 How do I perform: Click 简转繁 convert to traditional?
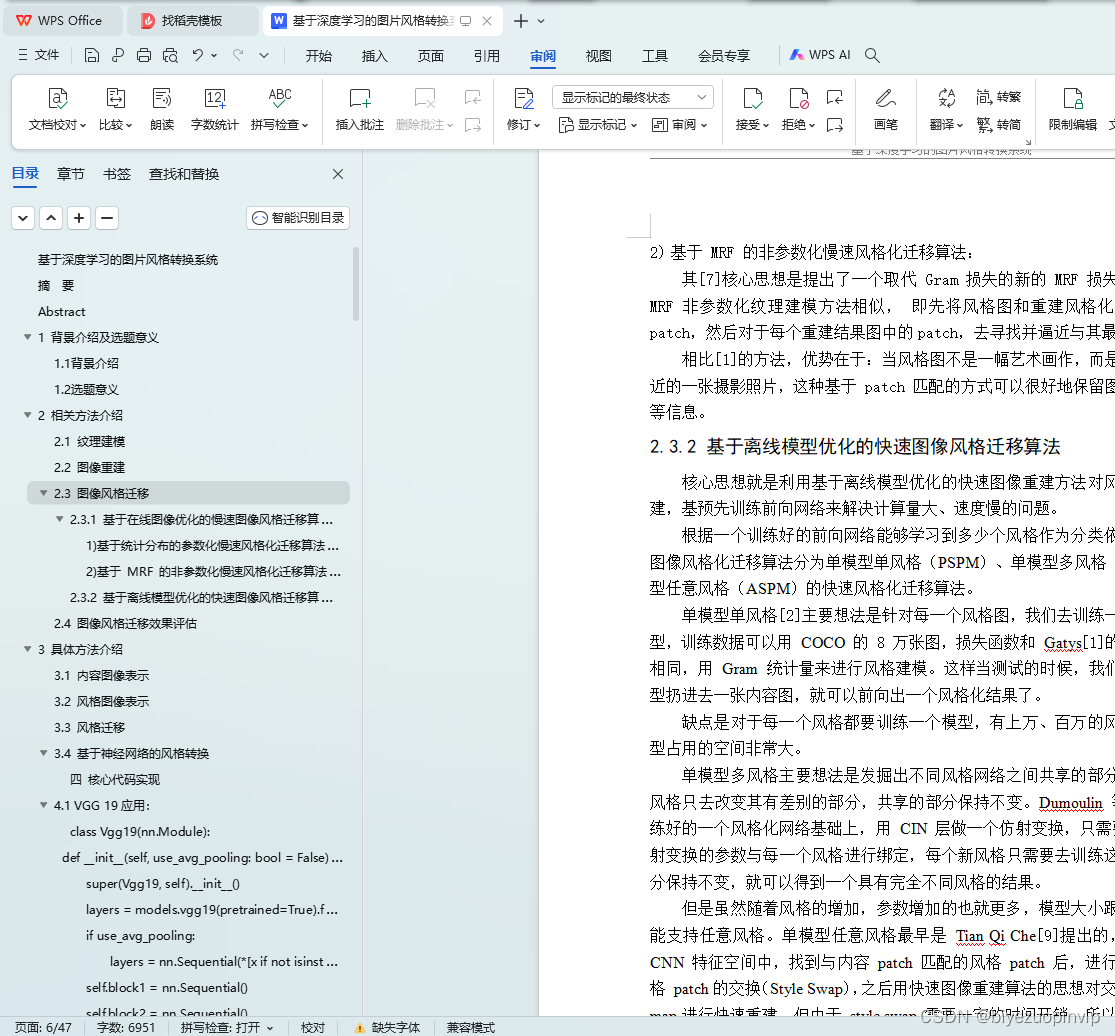point(998,97)
